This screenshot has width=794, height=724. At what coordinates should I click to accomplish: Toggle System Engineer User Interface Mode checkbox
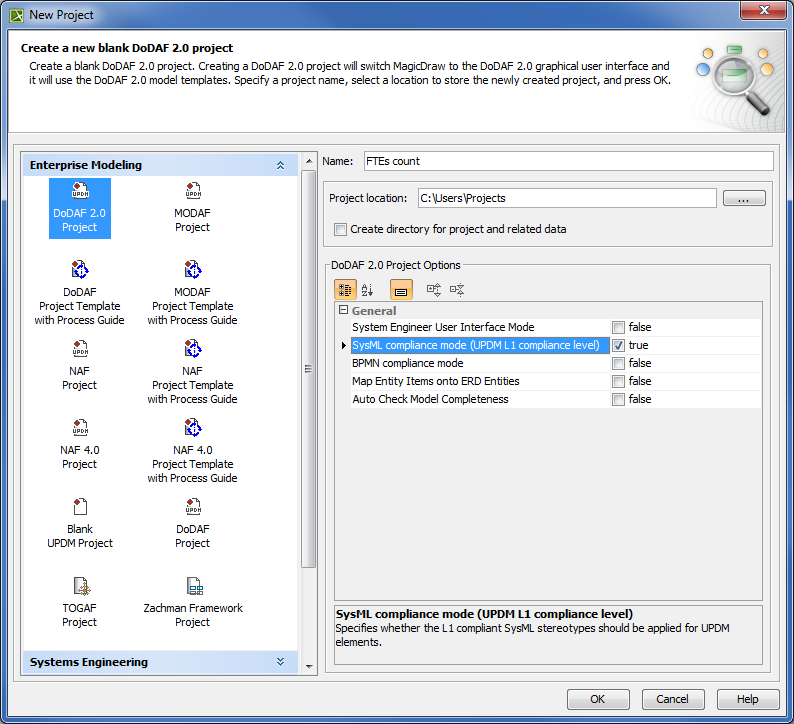pyautogui.click(x=618, y=327)
